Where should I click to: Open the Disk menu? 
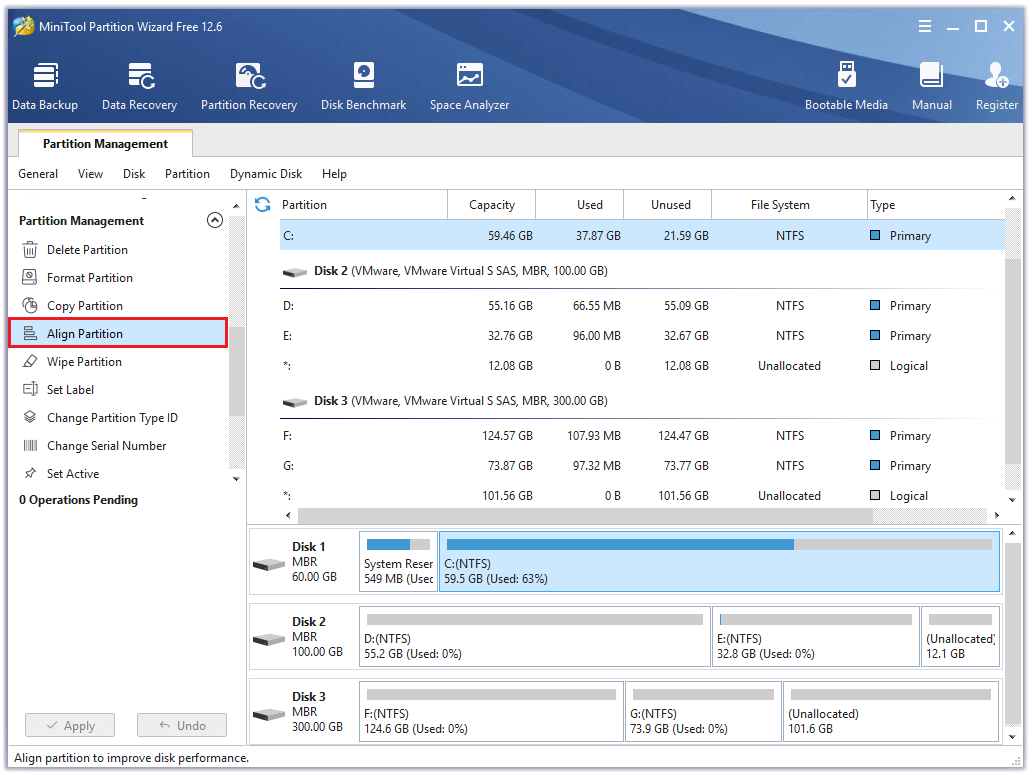[134, 174]
